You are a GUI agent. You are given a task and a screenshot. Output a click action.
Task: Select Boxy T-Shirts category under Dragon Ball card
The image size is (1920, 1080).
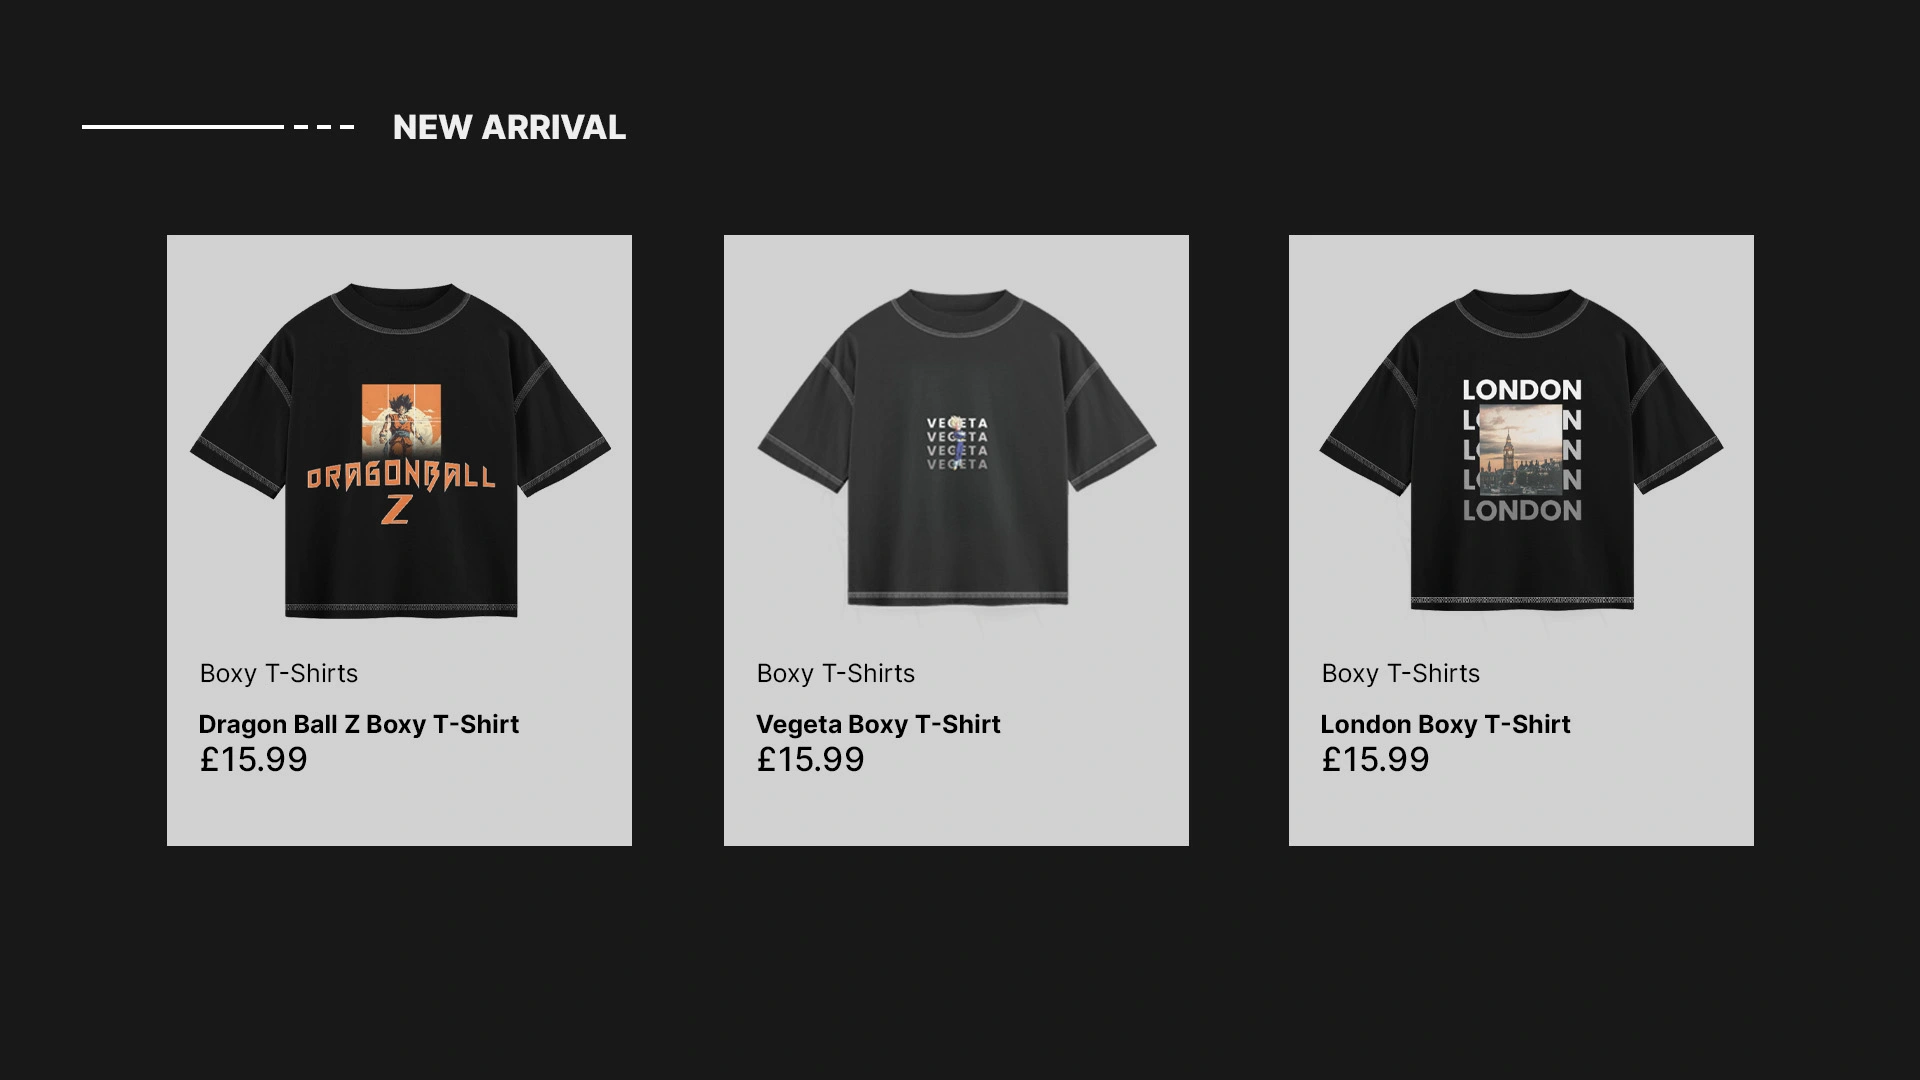coord(279,673)
